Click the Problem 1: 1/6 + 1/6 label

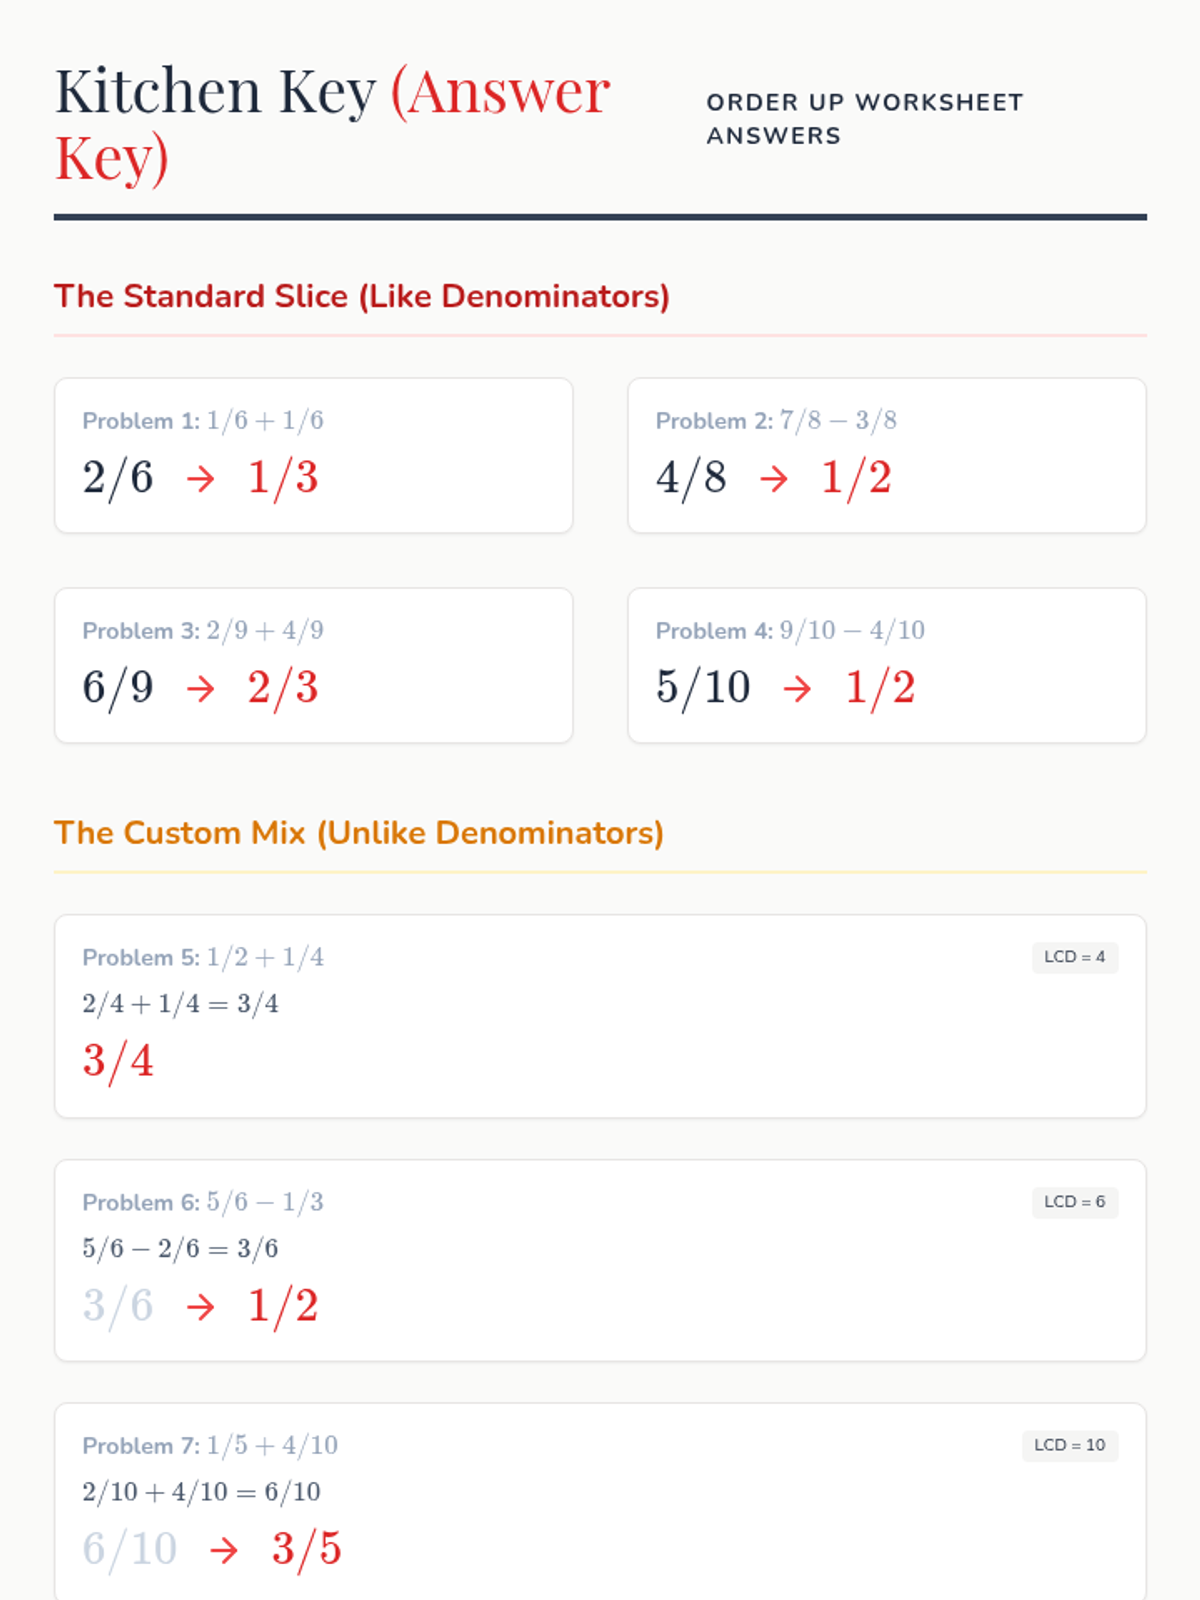click(x=203, y=421)
